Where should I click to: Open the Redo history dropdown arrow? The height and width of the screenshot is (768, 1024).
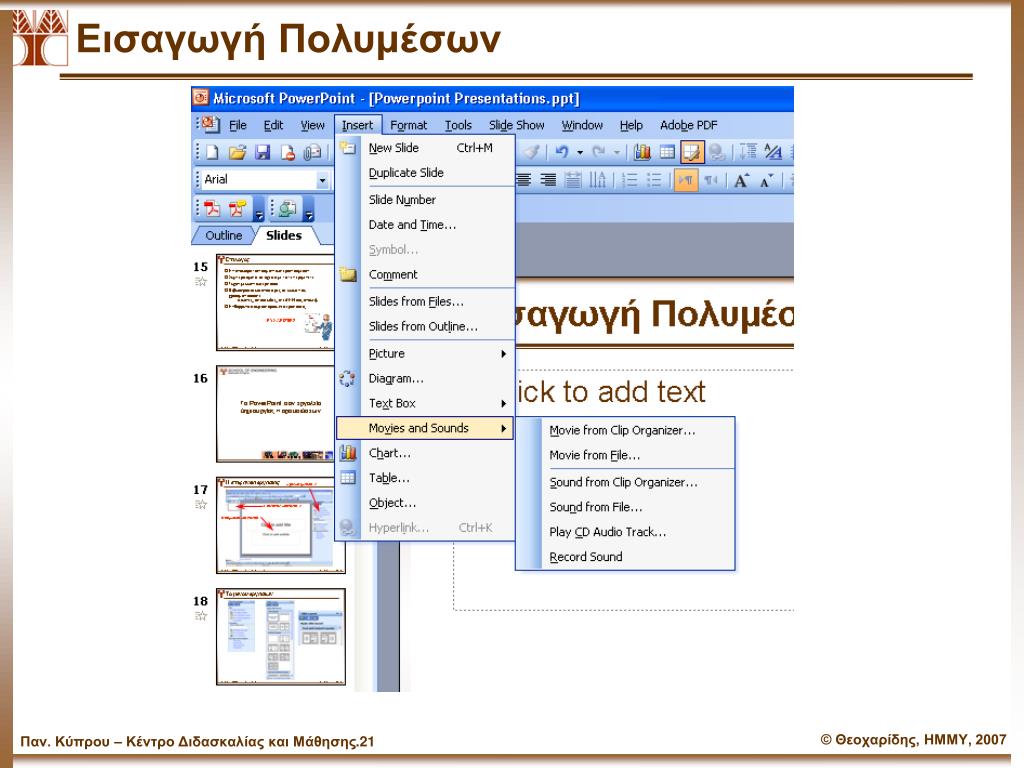point(616,153)
